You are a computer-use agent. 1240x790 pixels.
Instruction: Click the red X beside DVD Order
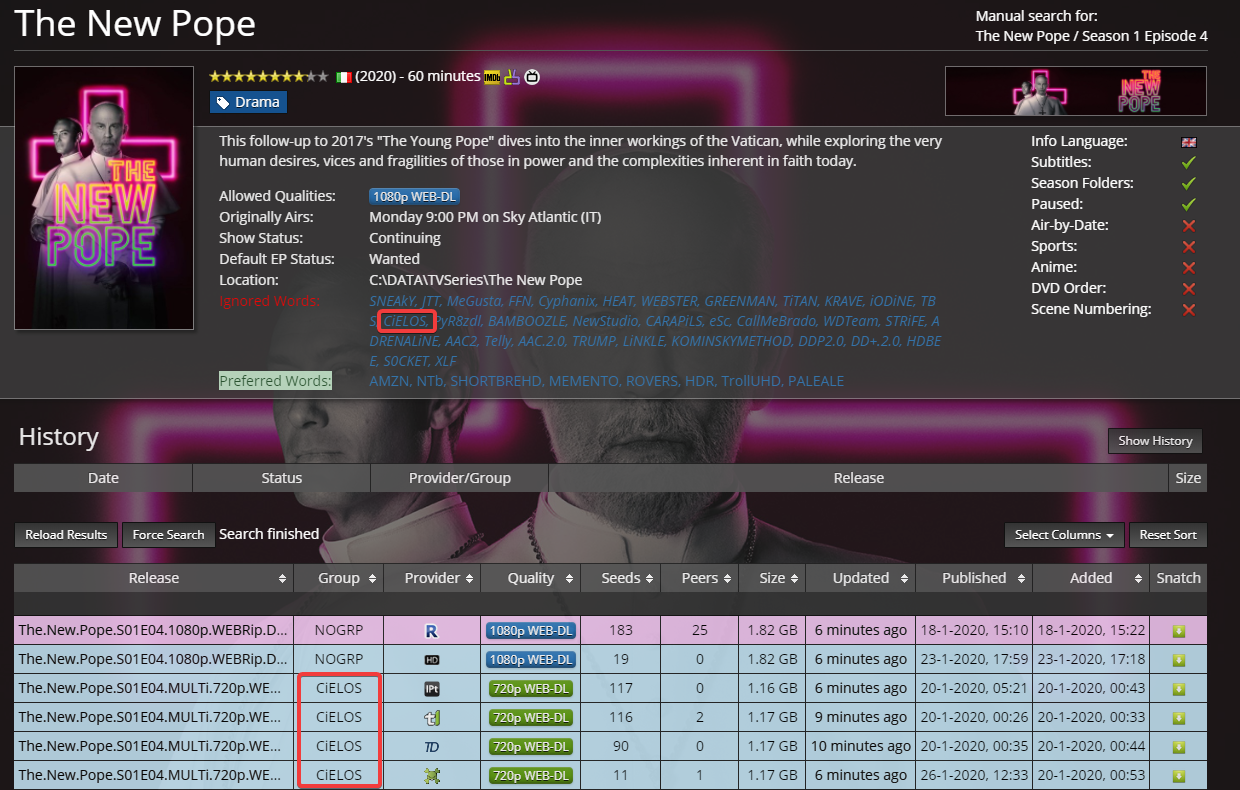click(1189, 289)
